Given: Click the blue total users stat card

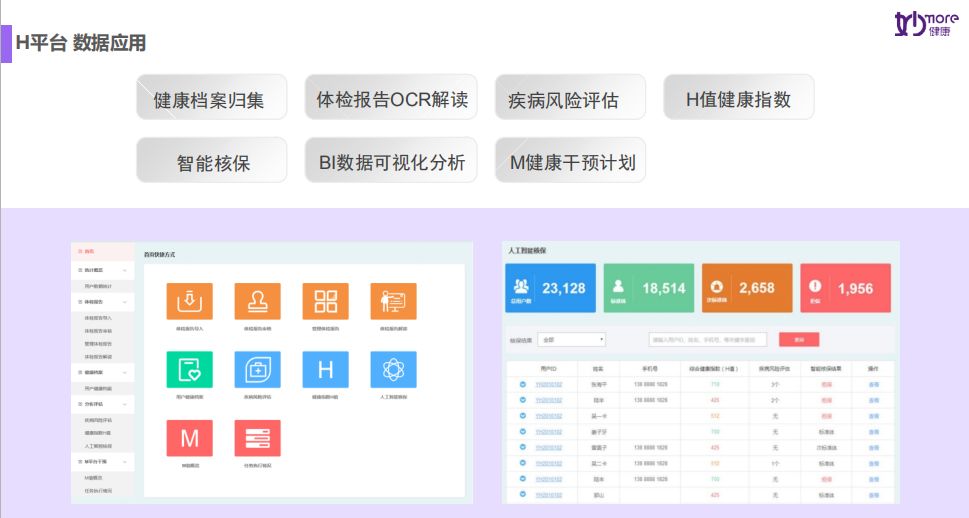Looking at the screenshot, I should coord(549,288).
